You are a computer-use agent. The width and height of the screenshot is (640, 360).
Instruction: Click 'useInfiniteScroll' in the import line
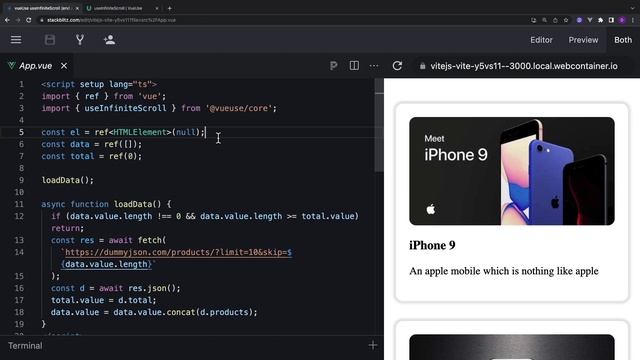[125, 108]
